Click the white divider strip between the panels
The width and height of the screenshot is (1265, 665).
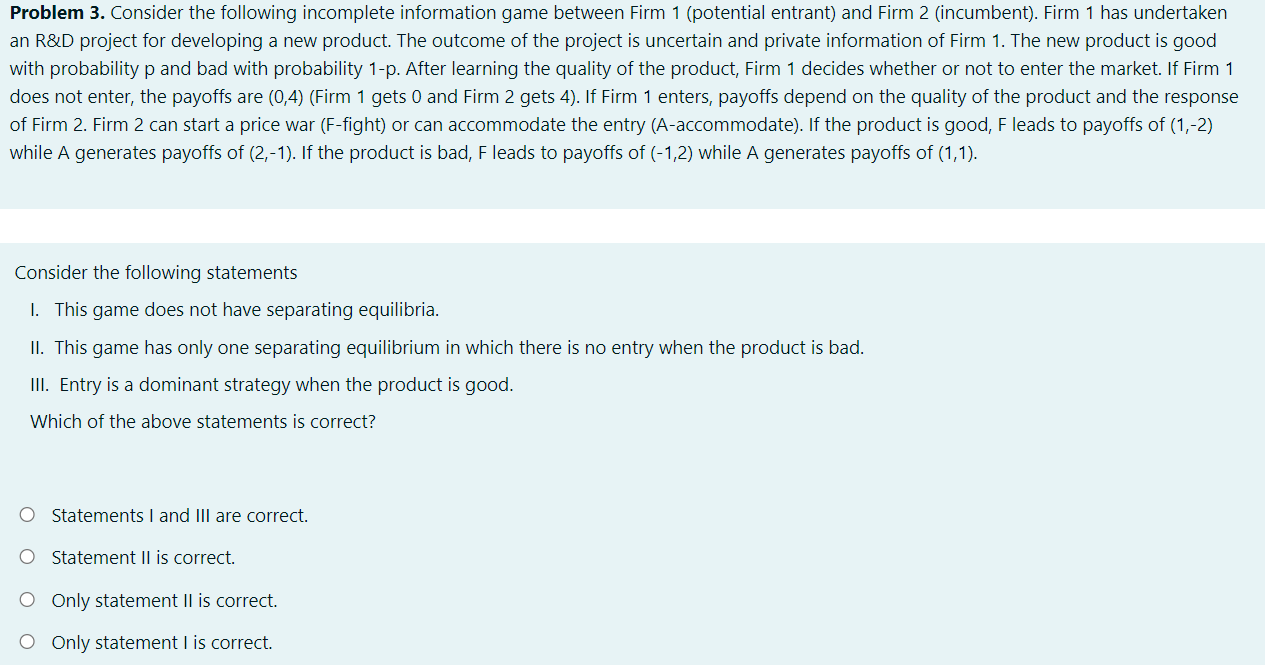632,226
